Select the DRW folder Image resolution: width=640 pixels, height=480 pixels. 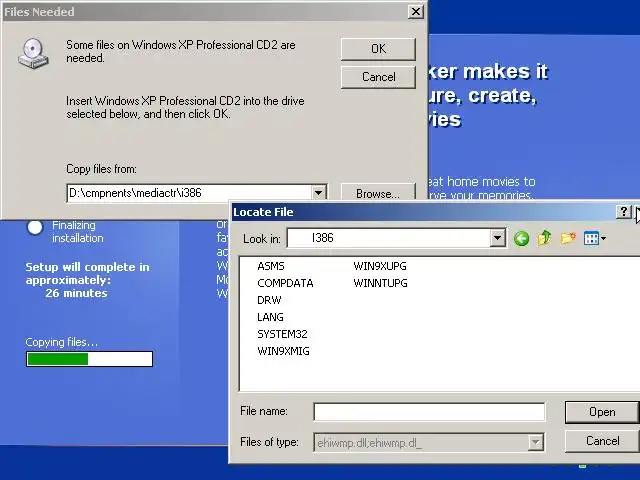click(x=269, y=300)
